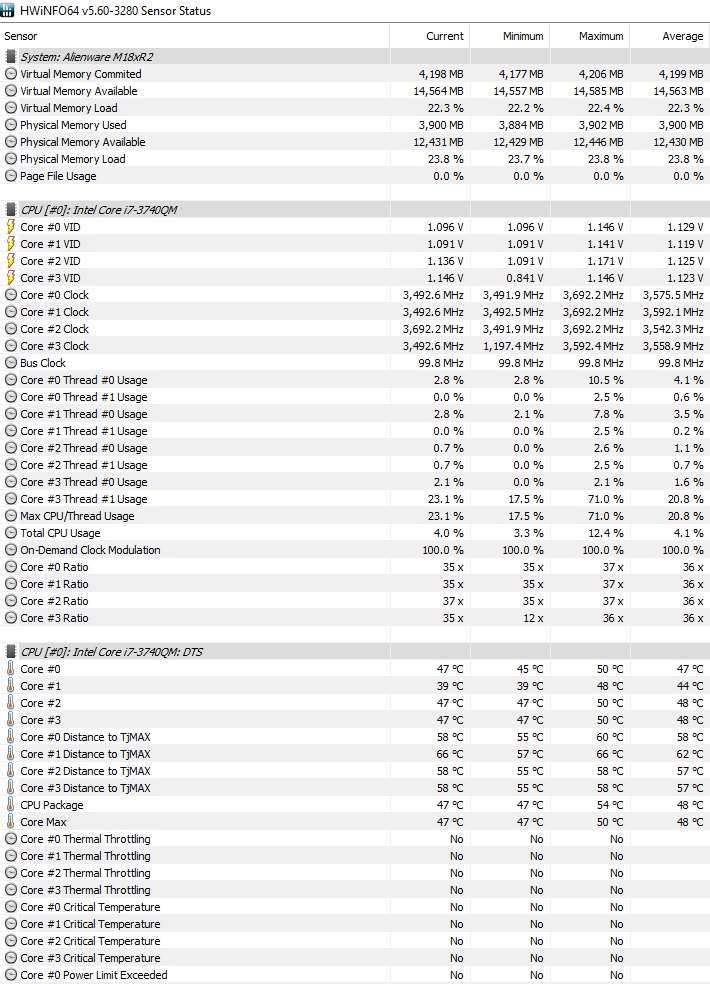
Task: Select the Physical Memory Used row
Action: 355,125
